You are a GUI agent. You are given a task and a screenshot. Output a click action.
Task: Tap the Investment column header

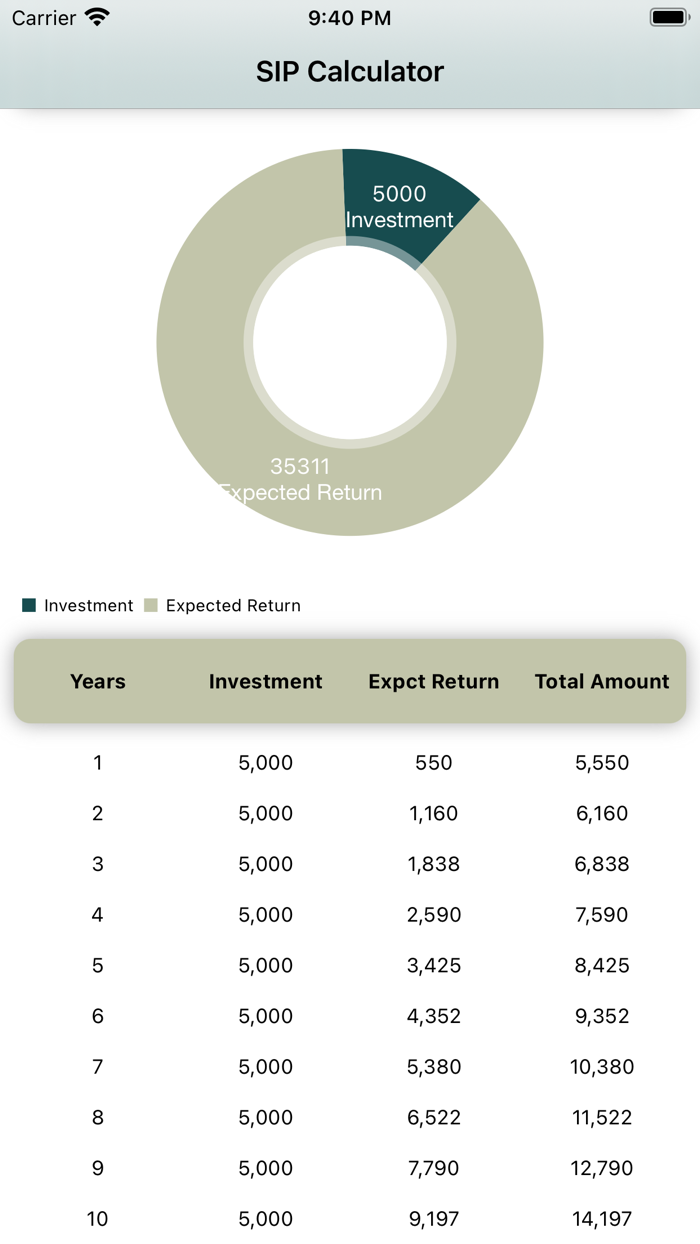point(265,681)
